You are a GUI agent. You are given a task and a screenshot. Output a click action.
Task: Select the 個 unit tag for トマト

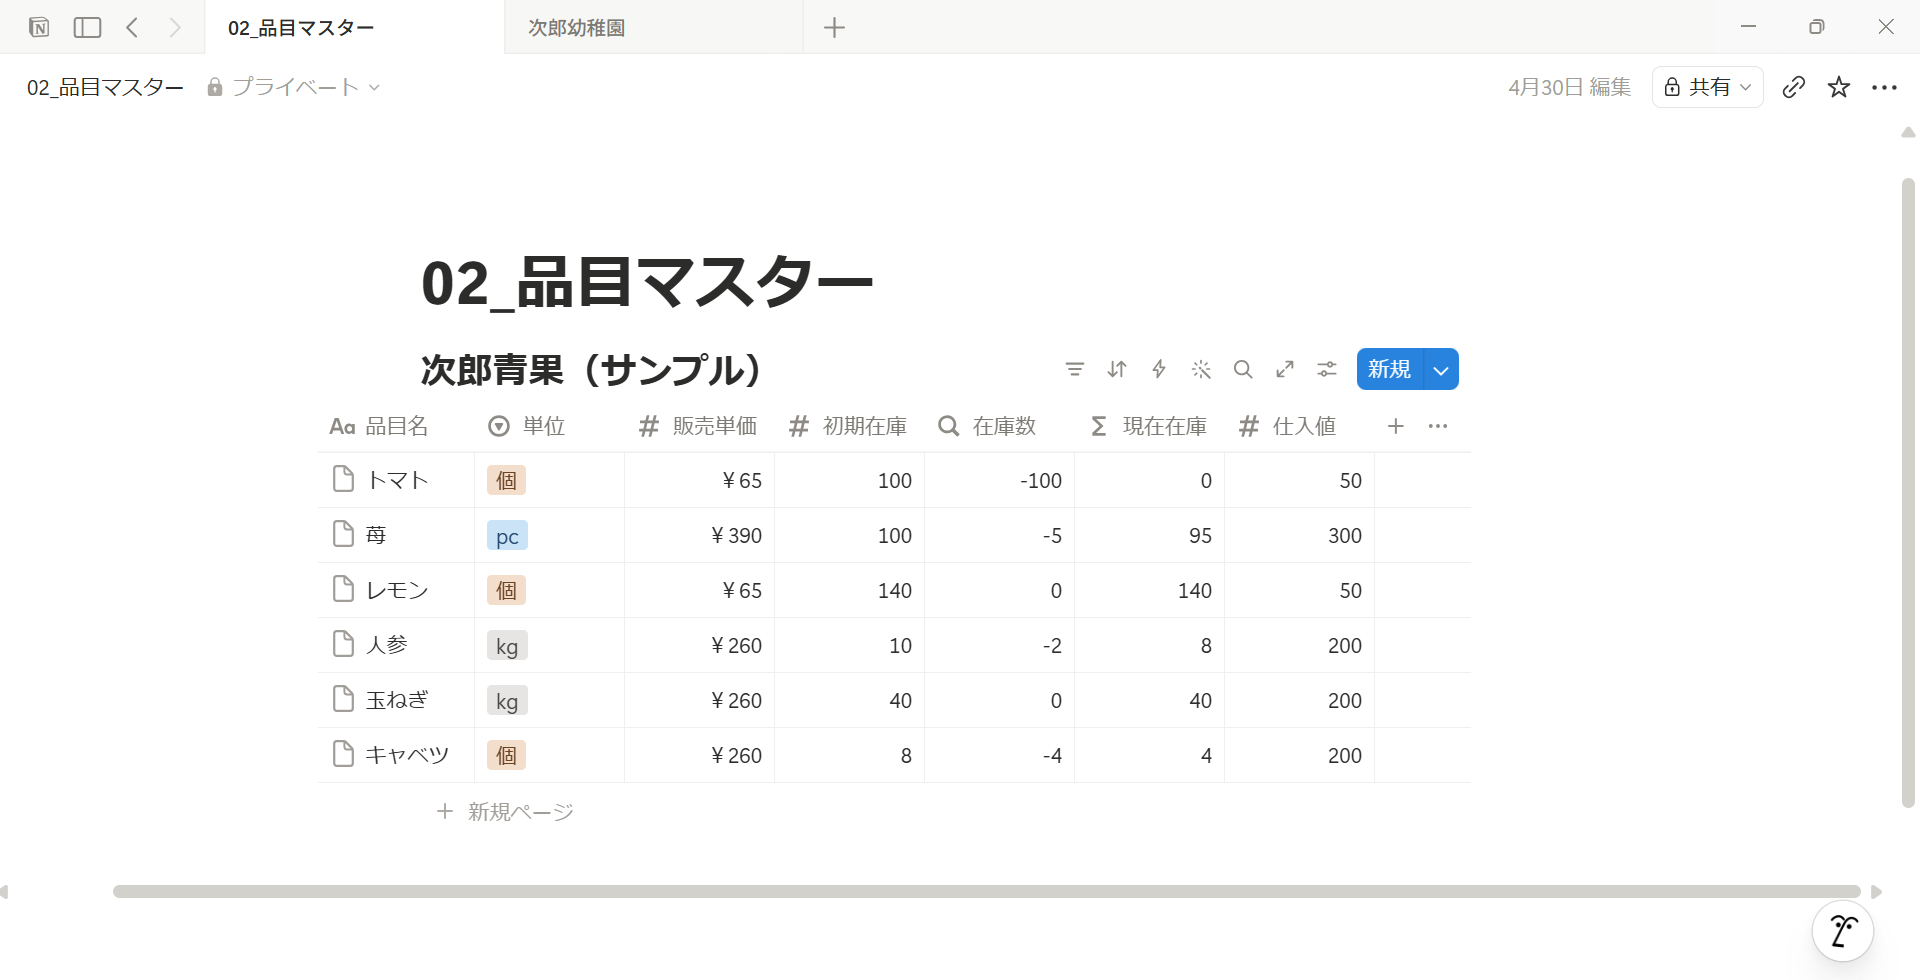[506, 480]
